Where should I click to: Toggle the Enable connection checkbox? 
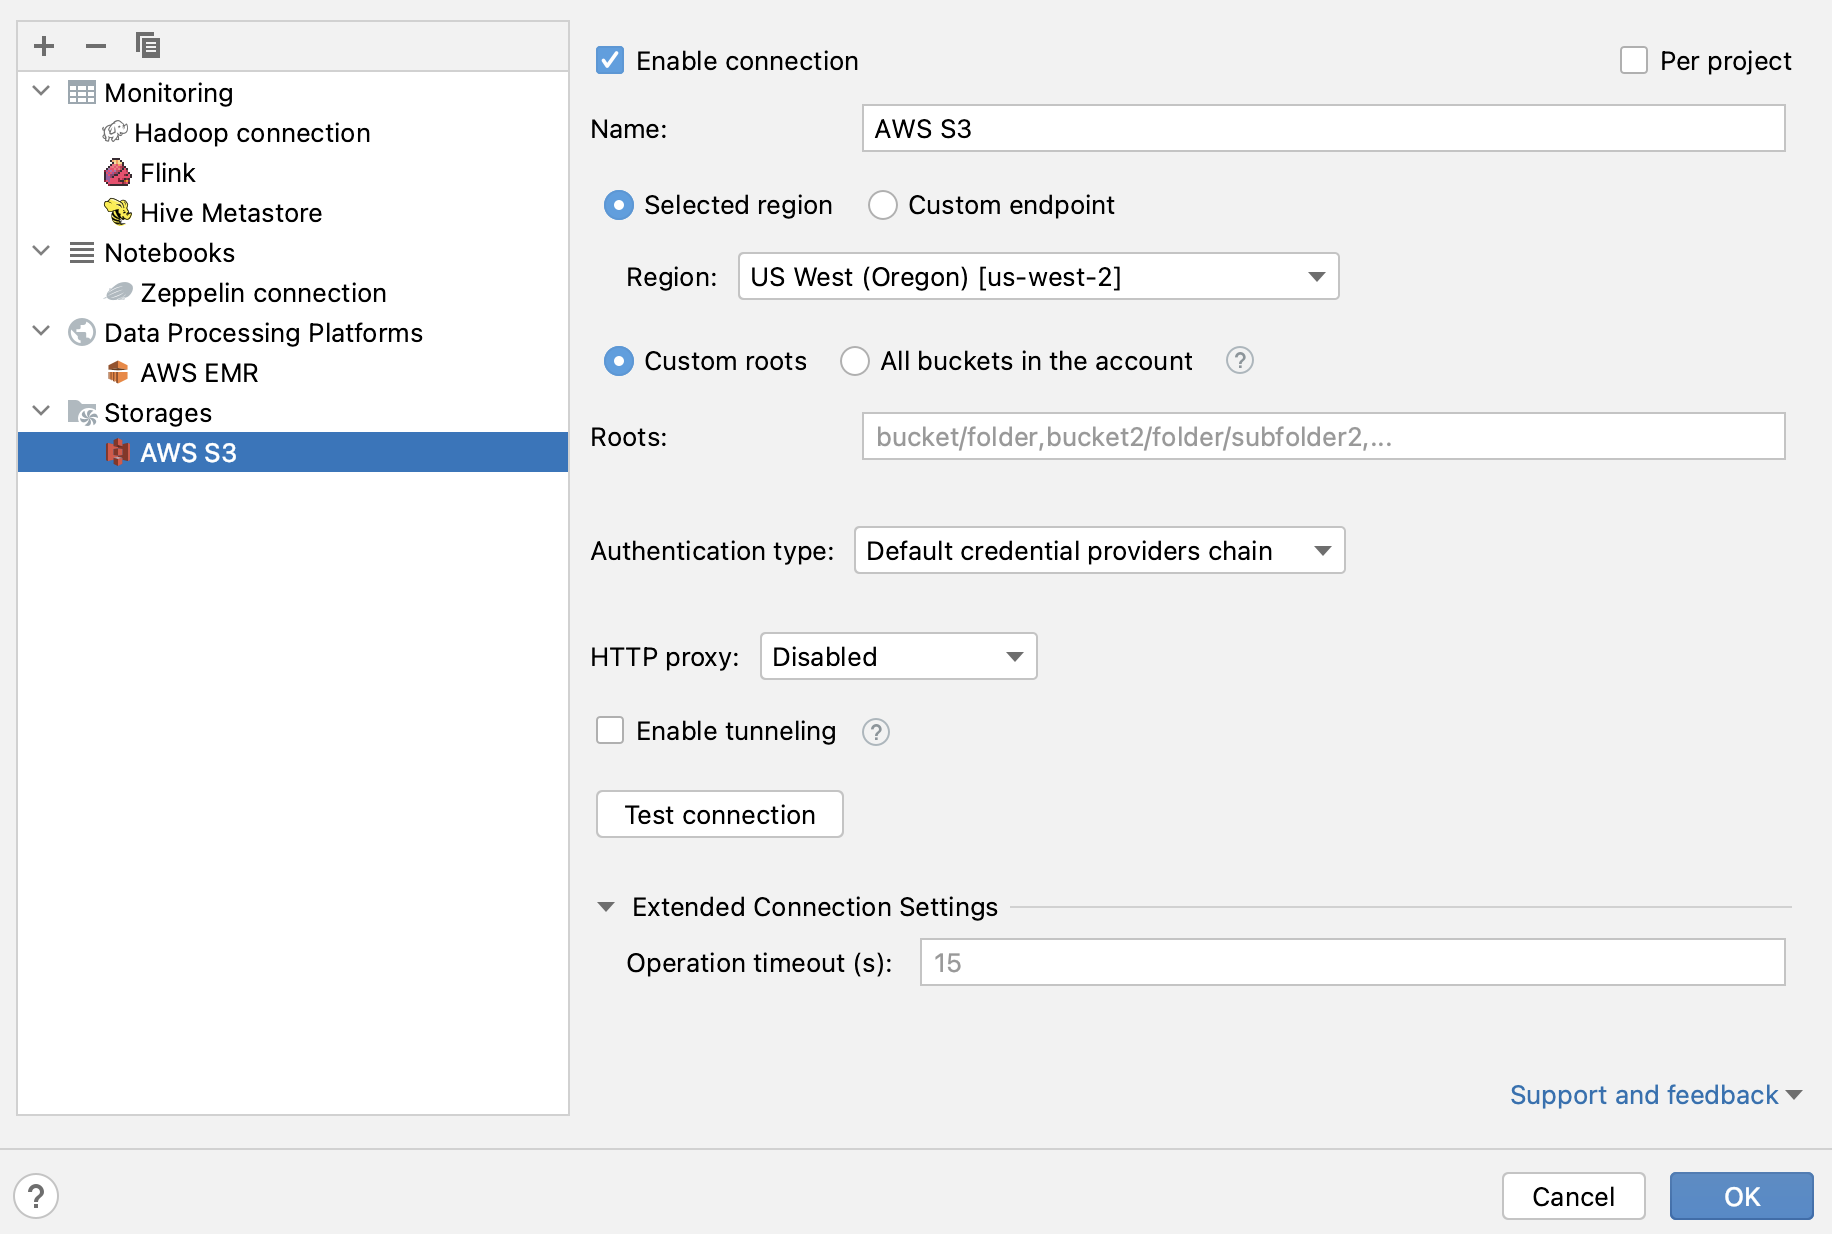pos(610,60)
